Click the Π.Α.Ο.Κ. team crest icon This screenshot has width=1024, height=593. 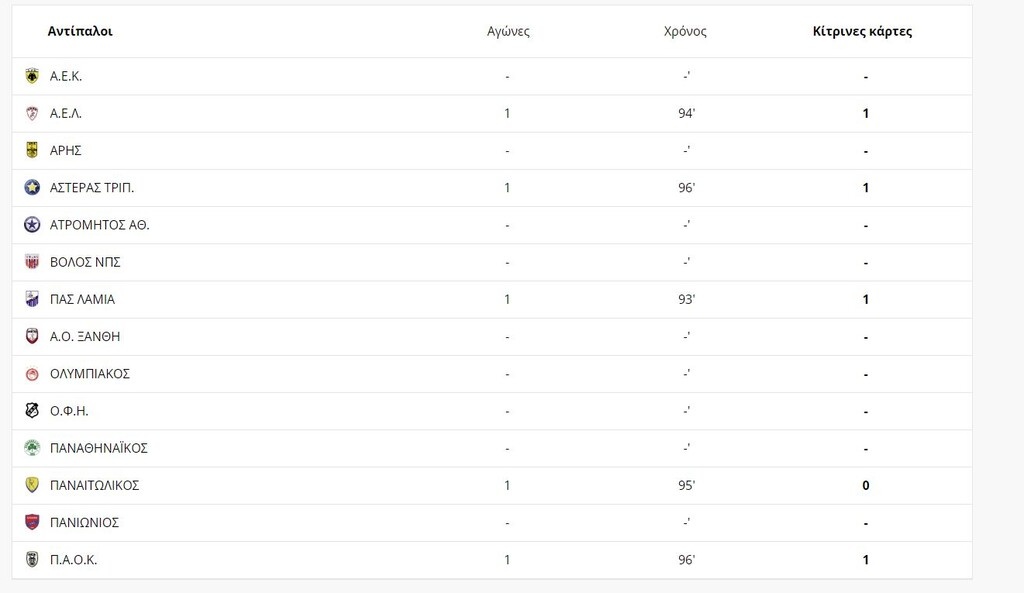coord(32,560)
